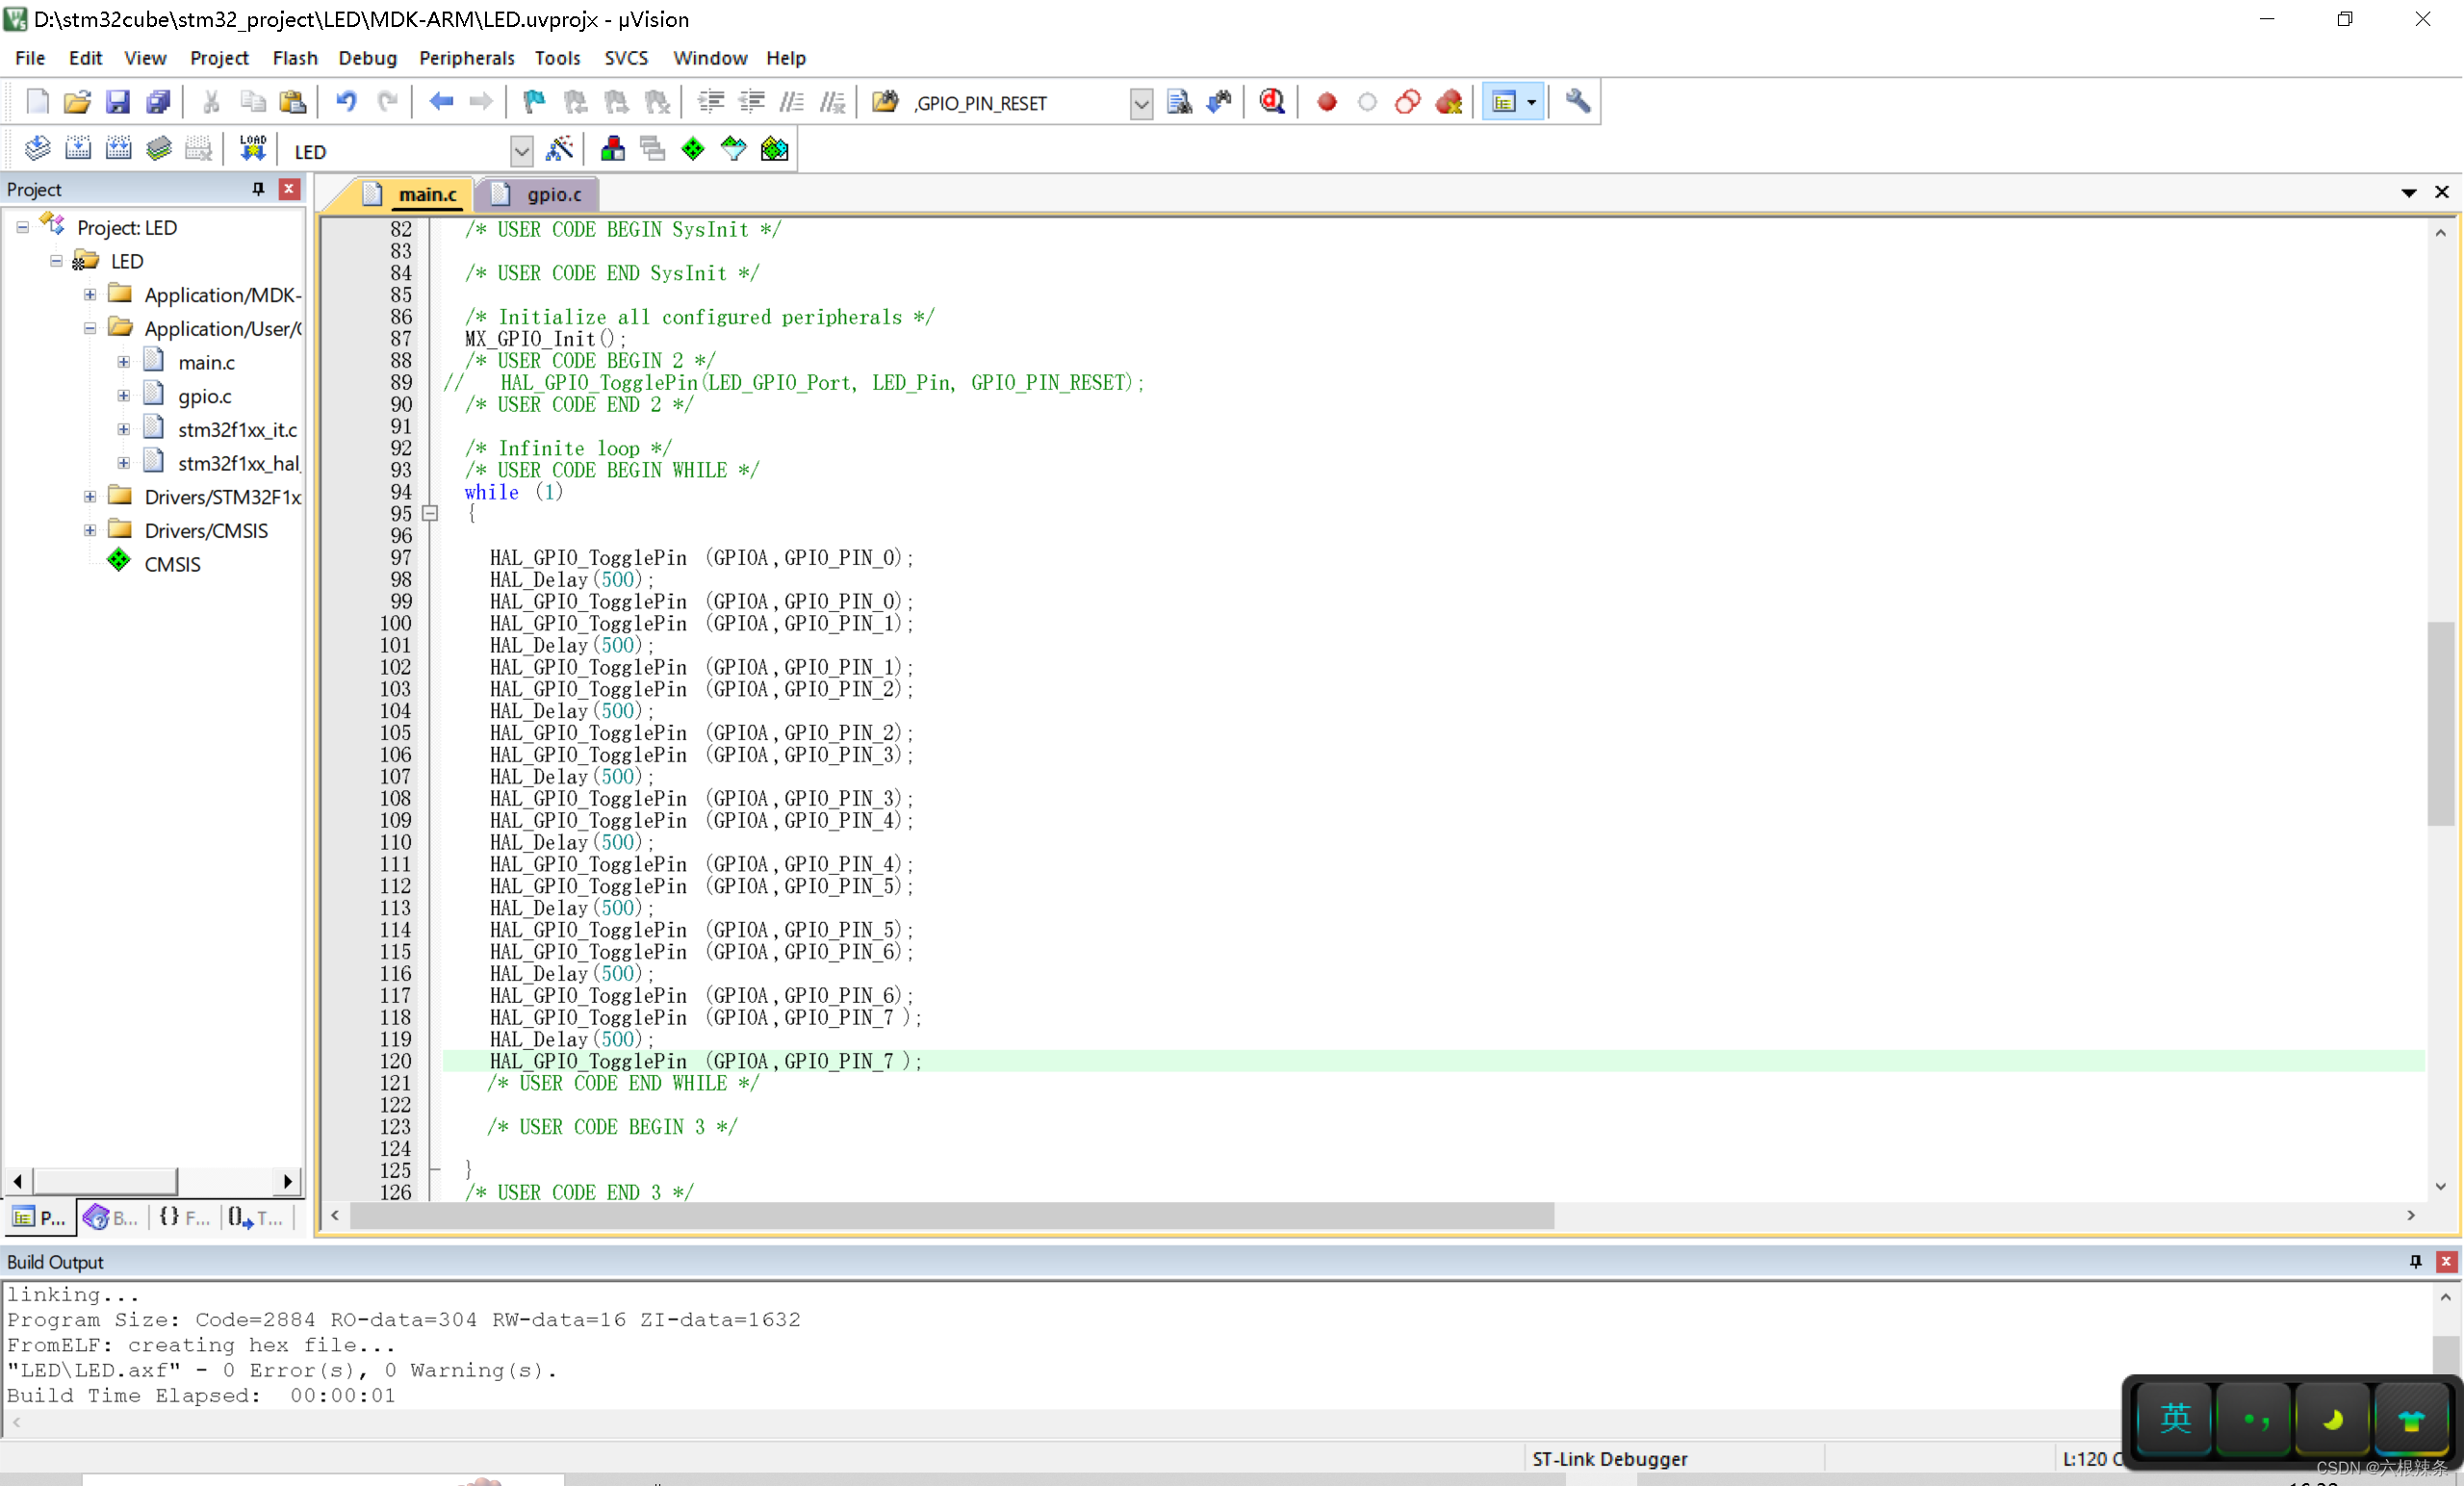
Task: Click the editor vertical scrollbar thumb
Action: pos(2440,722)
